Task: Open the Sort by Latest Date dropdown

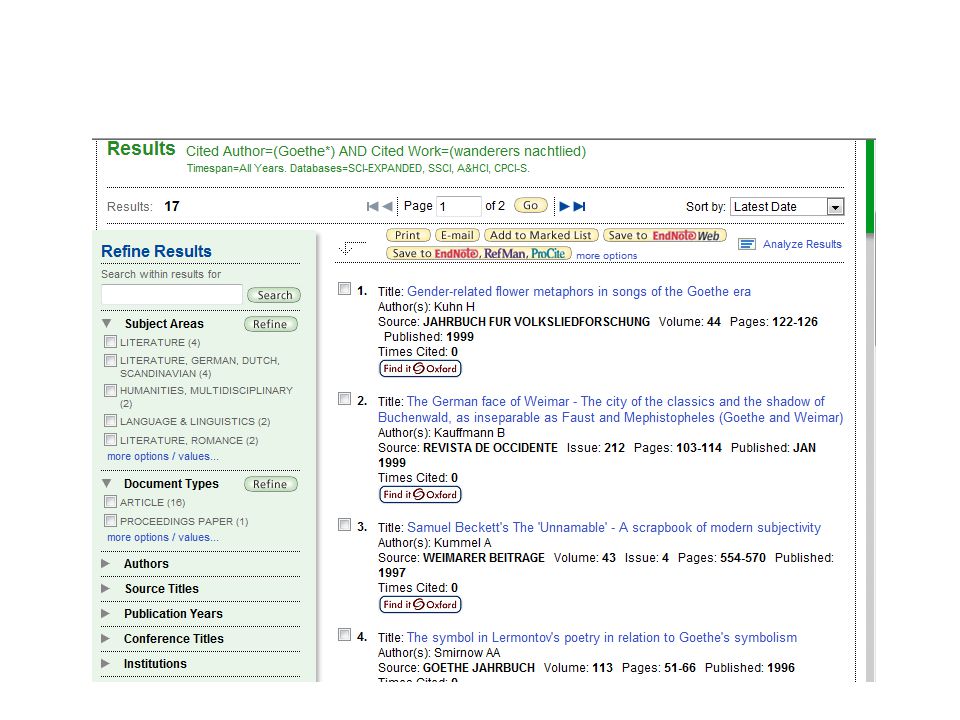Action: [x=787, y=207]
